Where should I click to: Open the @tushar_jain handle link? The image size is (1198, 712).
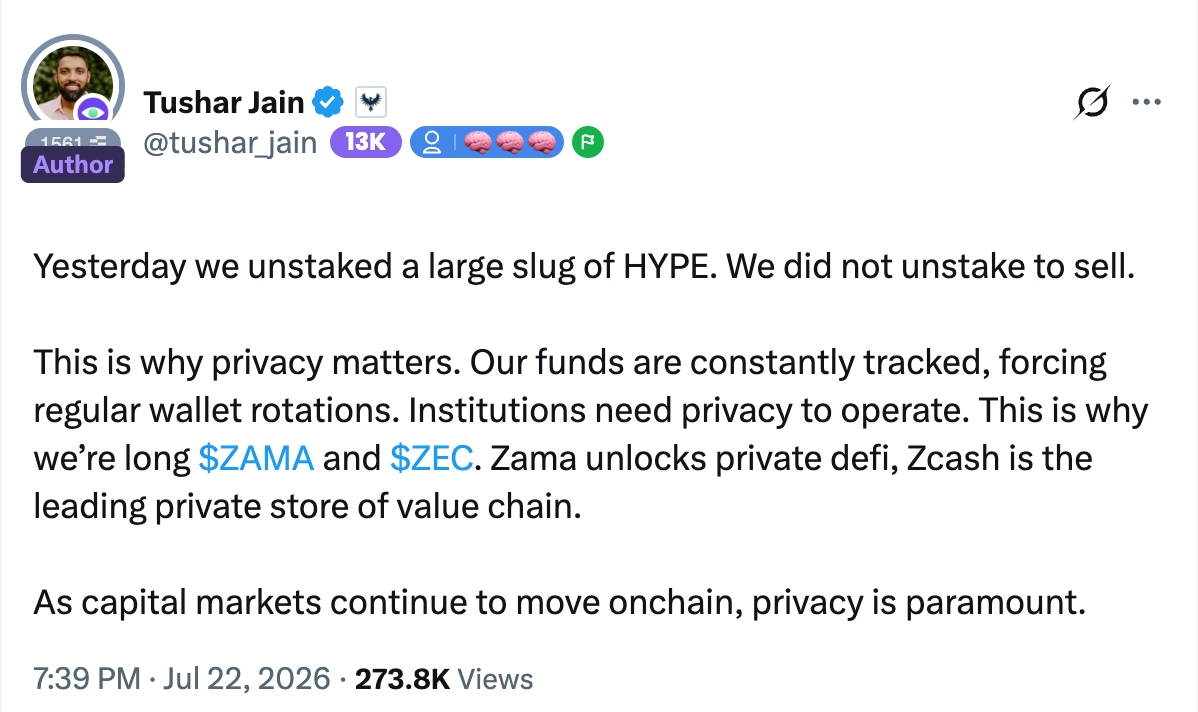click(x=230, y=143)
